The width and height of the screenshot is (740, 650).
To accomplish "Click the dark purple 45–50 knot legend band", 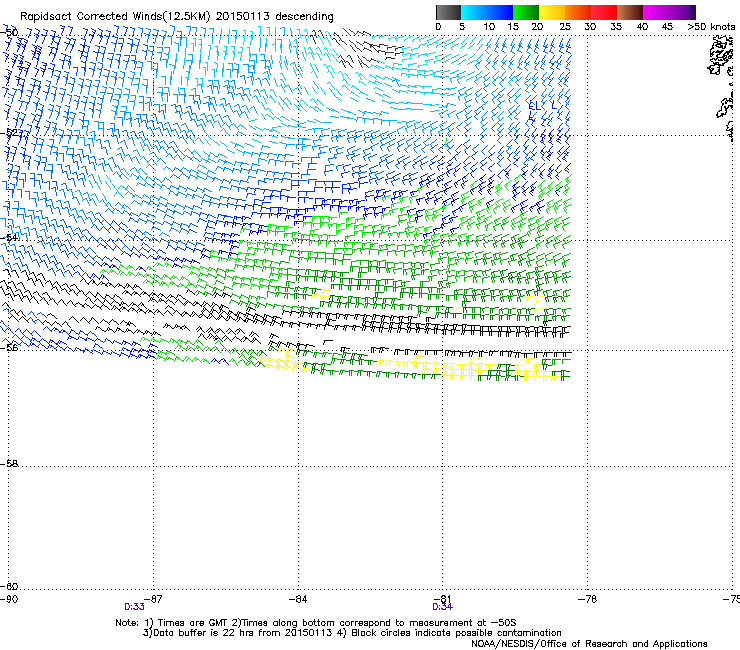I will tap(682, 12).
